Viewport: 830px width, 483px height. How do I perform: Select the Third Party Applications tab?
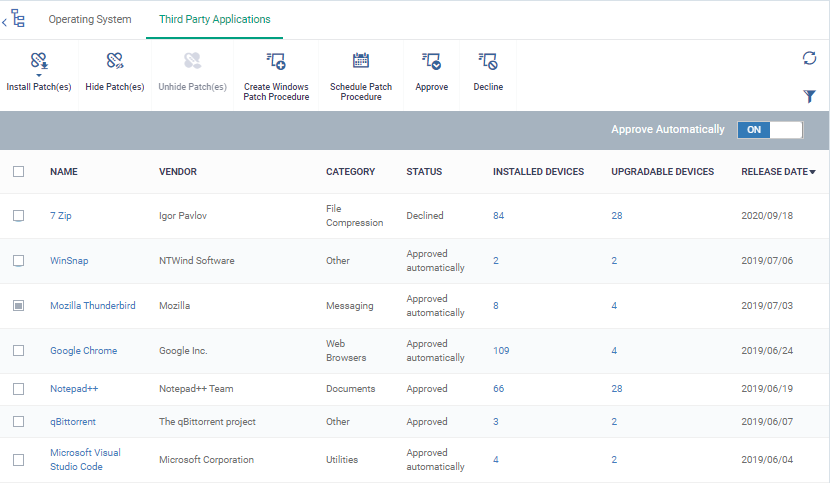click(x=214, y=19)
